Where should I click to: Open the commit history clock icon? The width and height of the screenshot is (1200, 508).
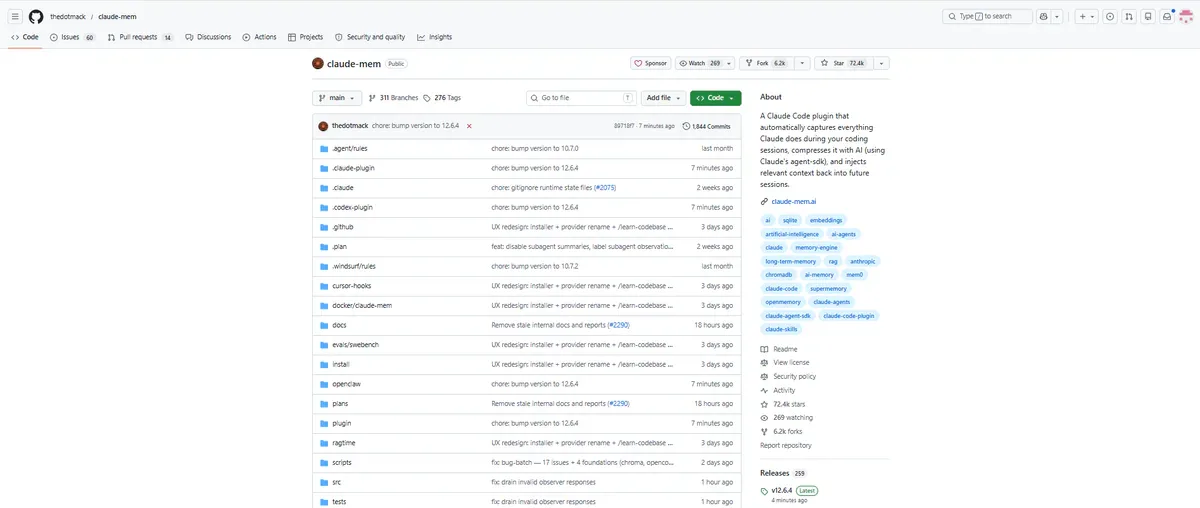tap(686, 126)
